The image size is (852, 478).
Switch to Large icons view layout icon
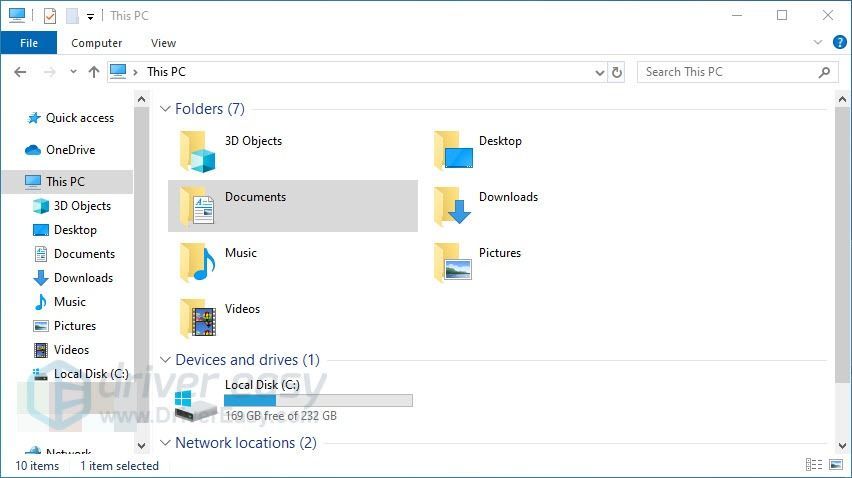tap(836, 464)
